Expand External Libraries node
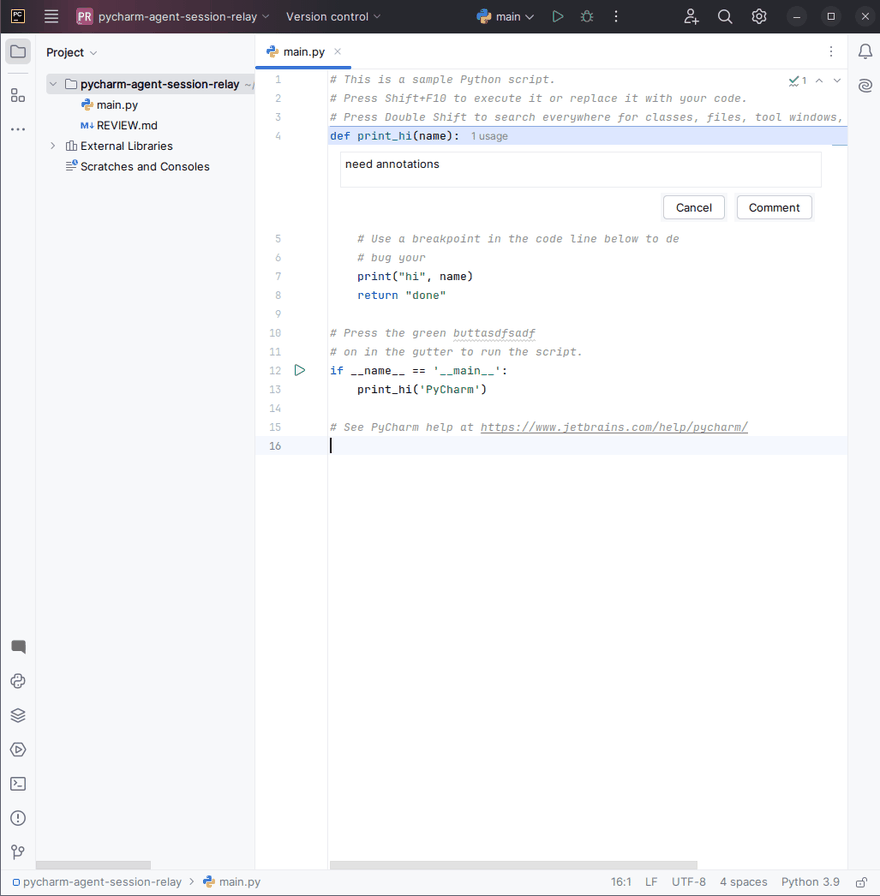 click(53, 146)
